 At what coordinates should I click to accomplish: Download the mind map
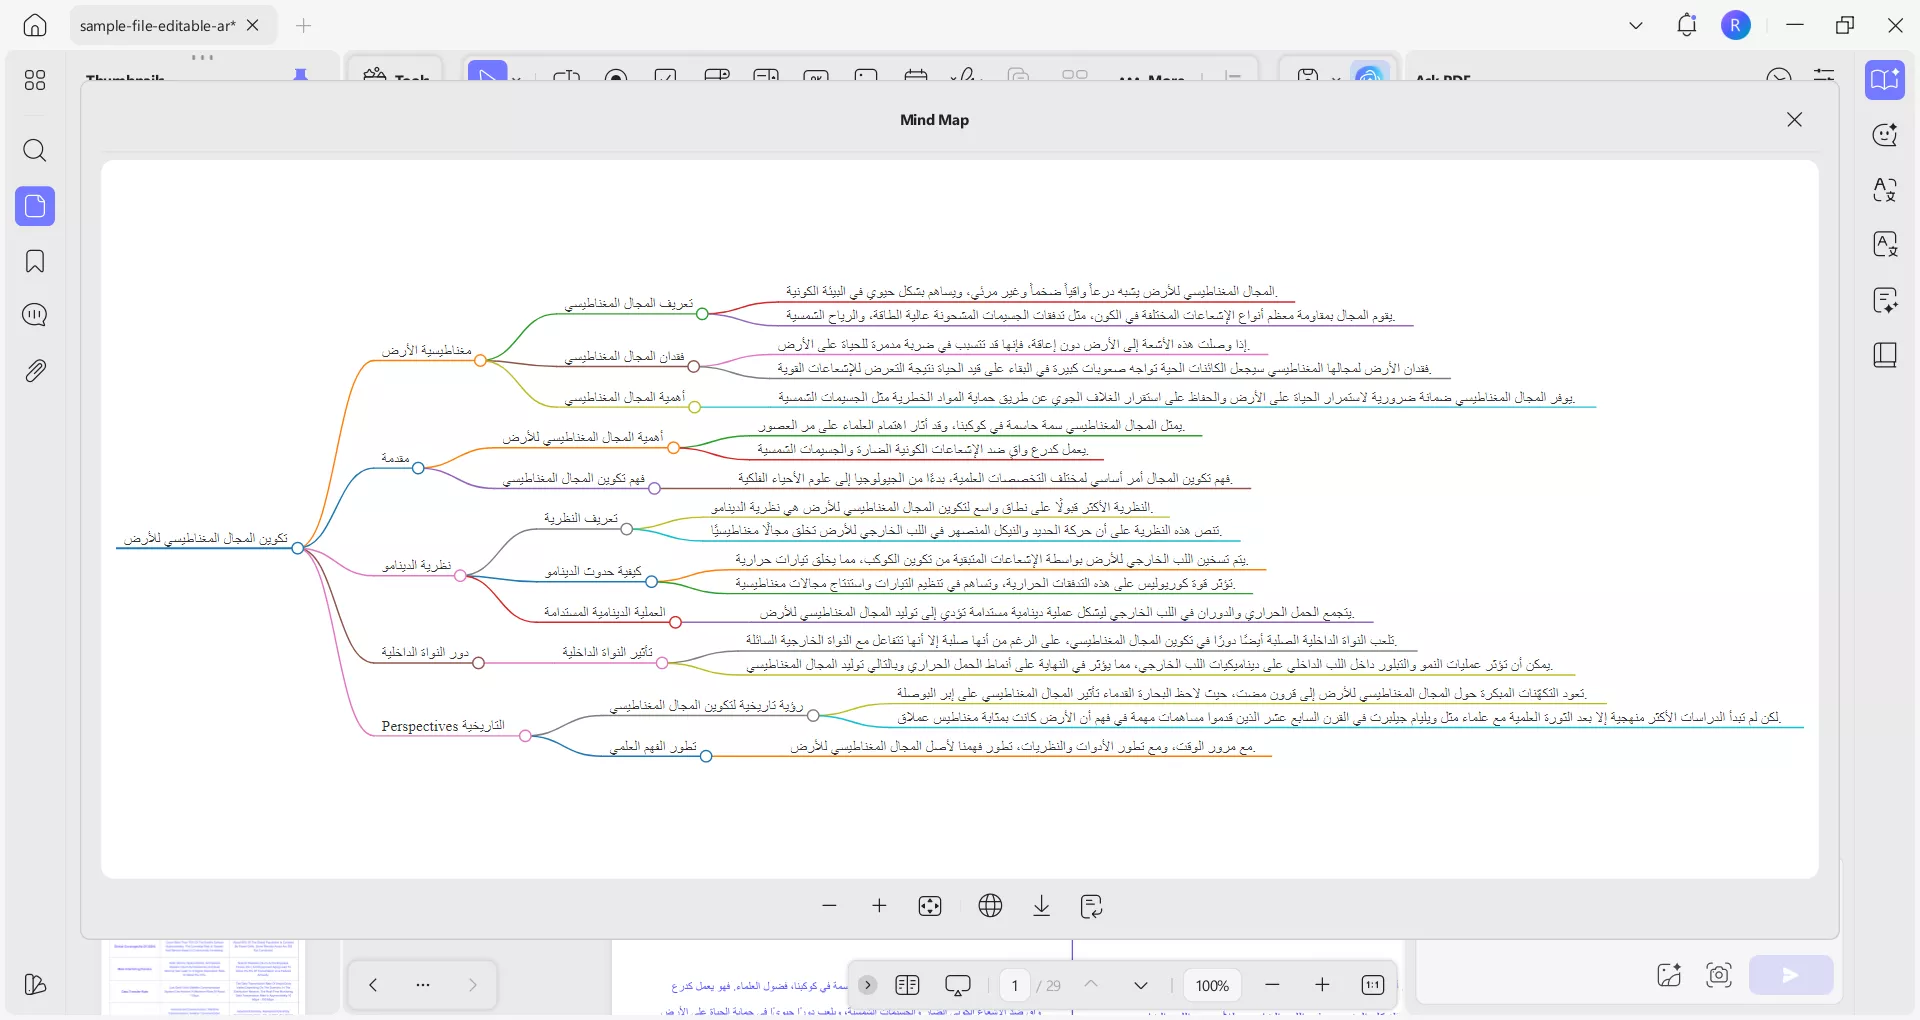pyautogui.click(x=1042, y=906)
